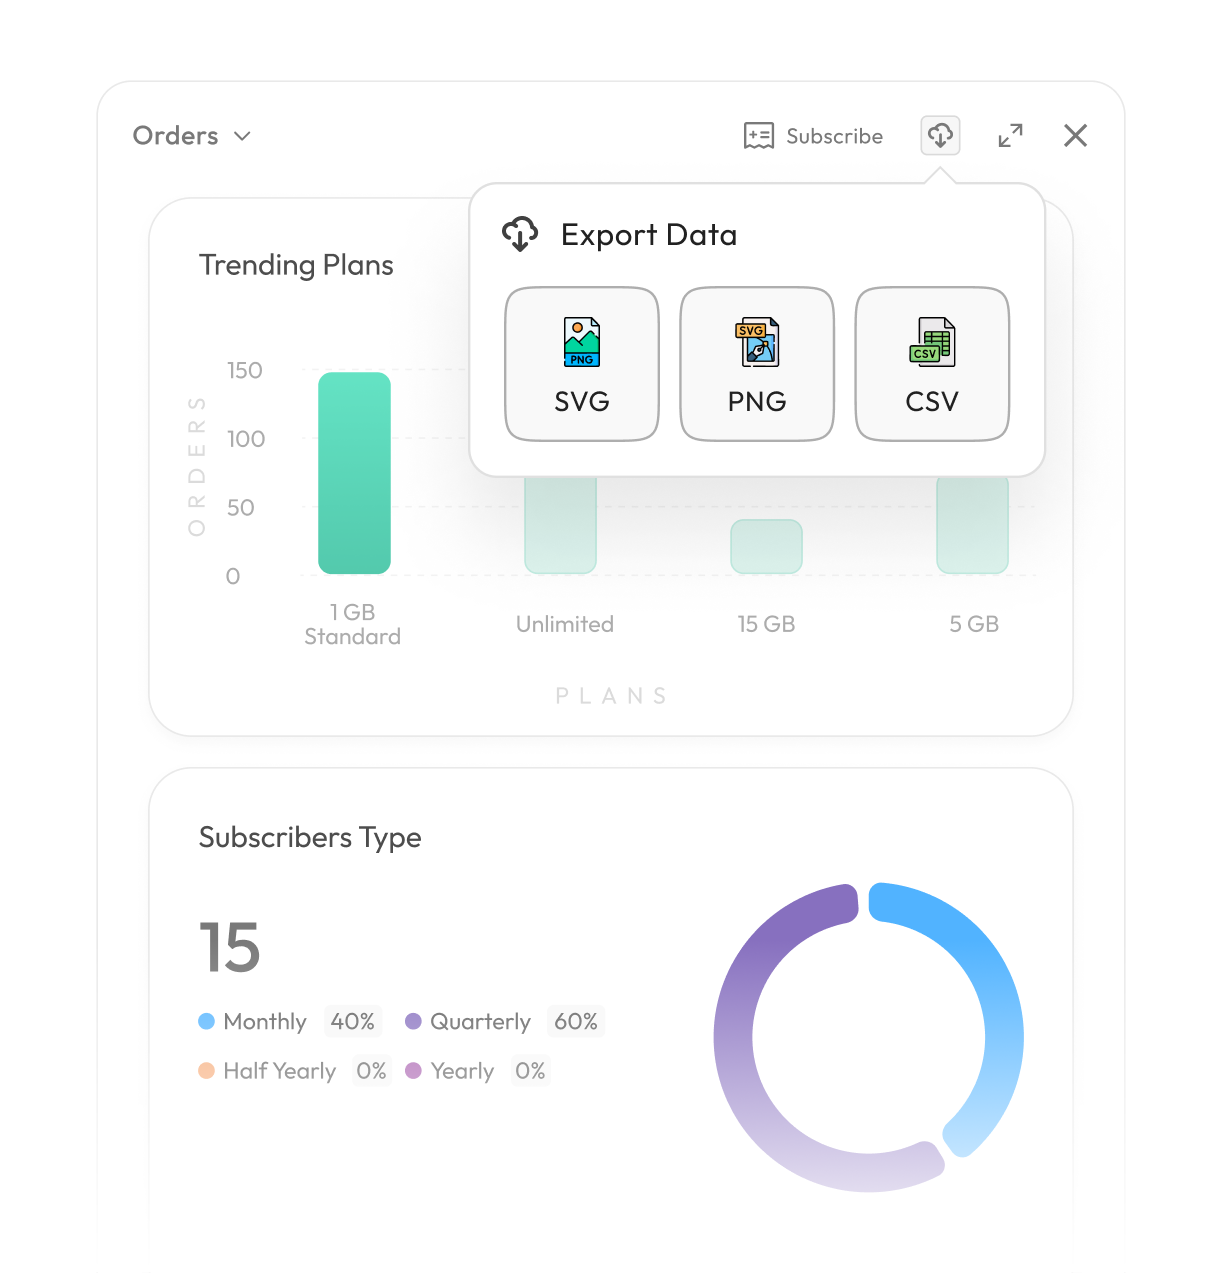
Task: Click the Export Data cloud icon in popover header
Action: click(x=520, y=234)
